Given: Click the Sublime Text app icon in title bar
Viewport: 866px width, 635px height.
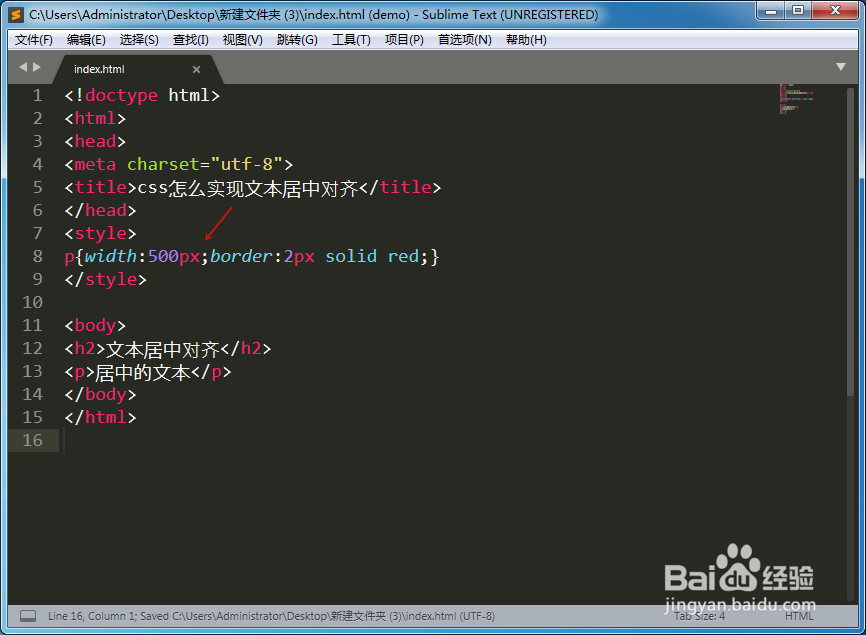Looking at the screenshot, I should (17, 14).
